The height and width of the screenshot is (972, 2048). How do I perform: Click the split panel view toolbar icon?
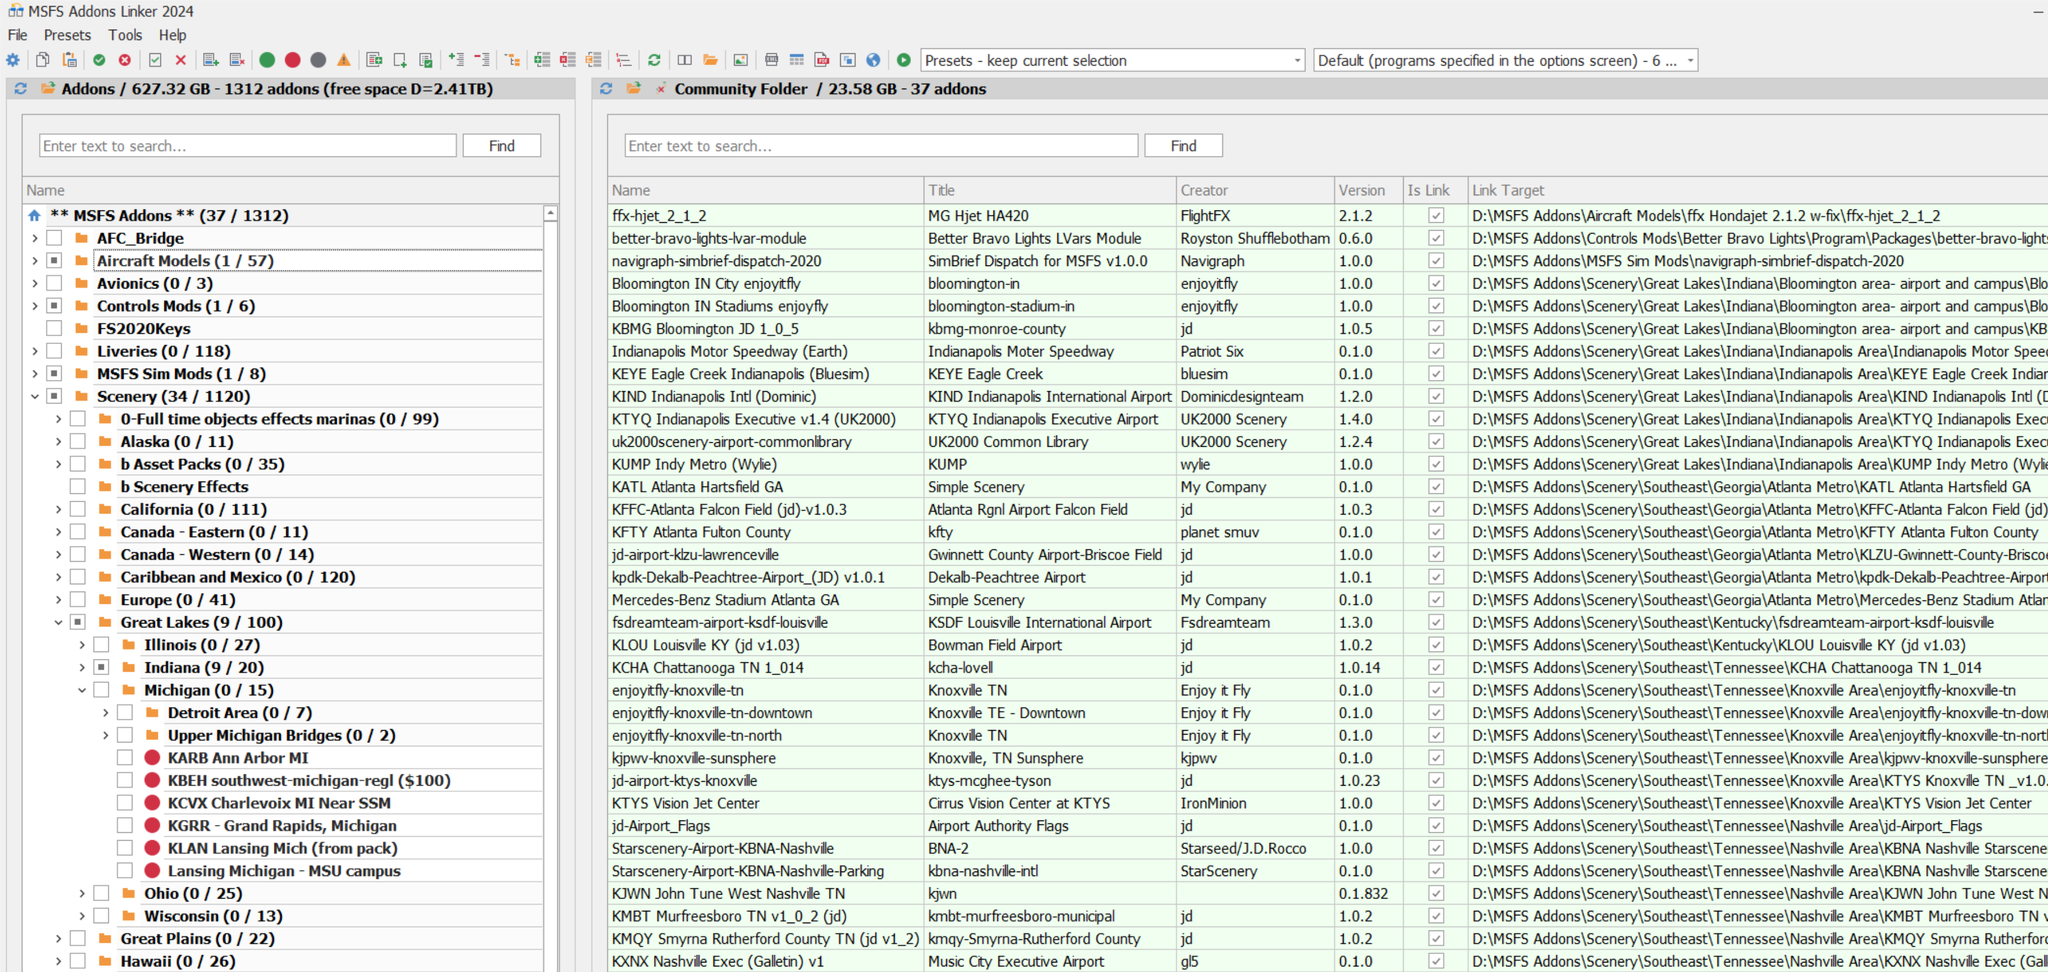[x=685, y=60]
